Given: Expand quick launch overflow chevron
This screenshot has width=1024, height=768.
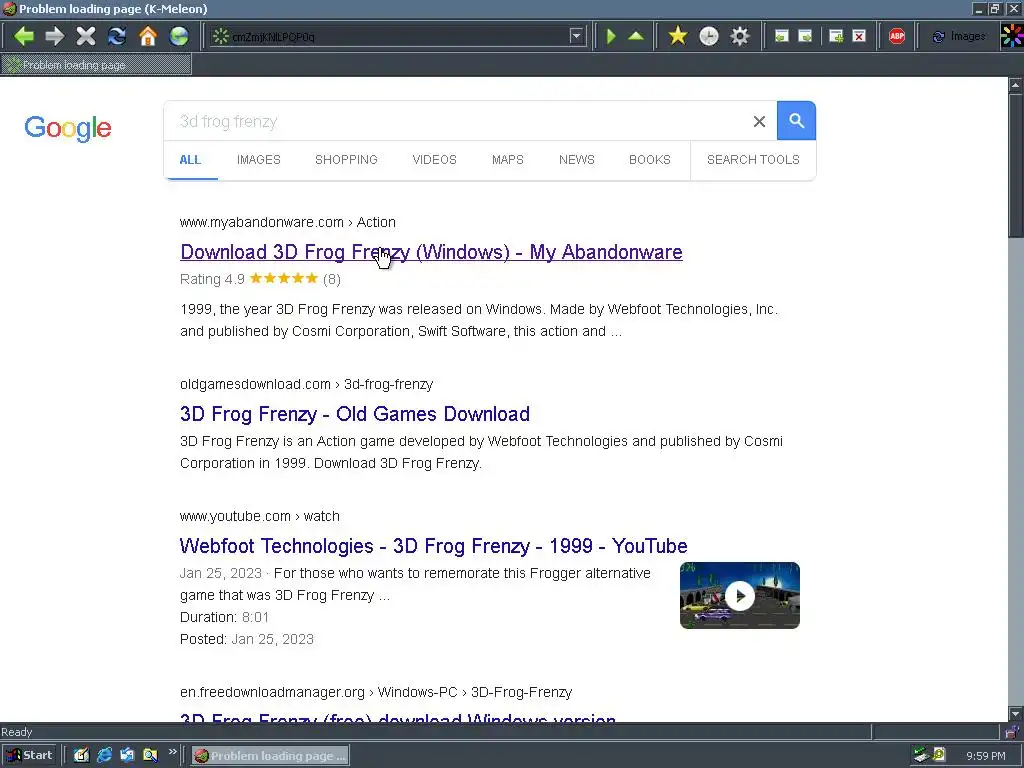Looking at the screenshot, I should (172, 752).
